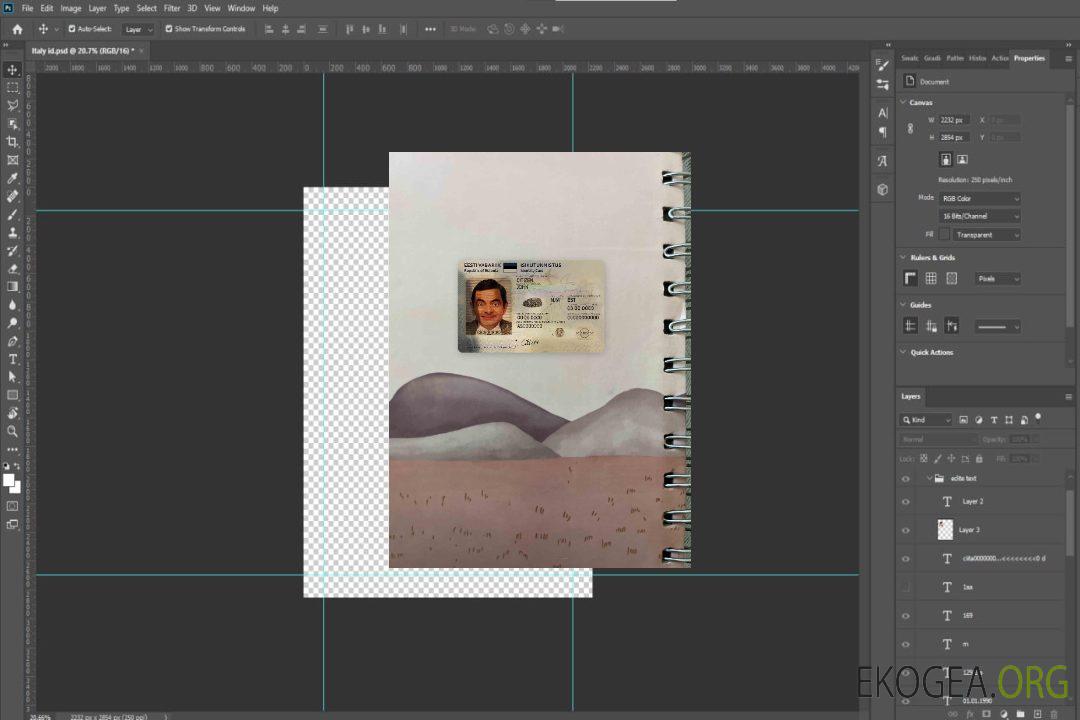This screenshot has width=1080, height=720.
Task: Open the layer filter Kind dropdown
Action: (926, 420)
